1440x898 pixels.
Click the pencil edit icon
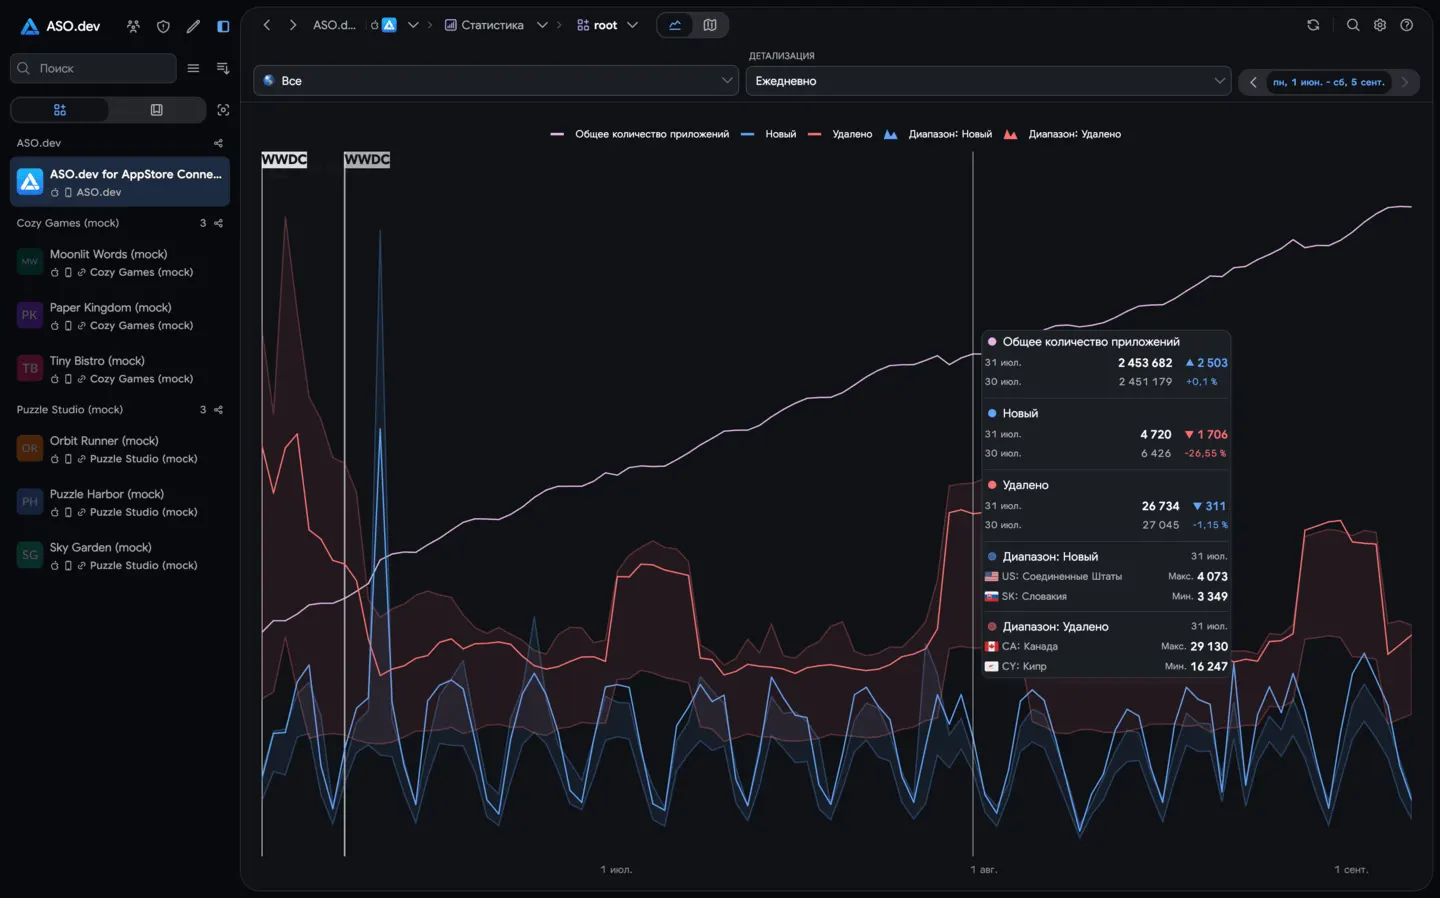pos(193,26)
